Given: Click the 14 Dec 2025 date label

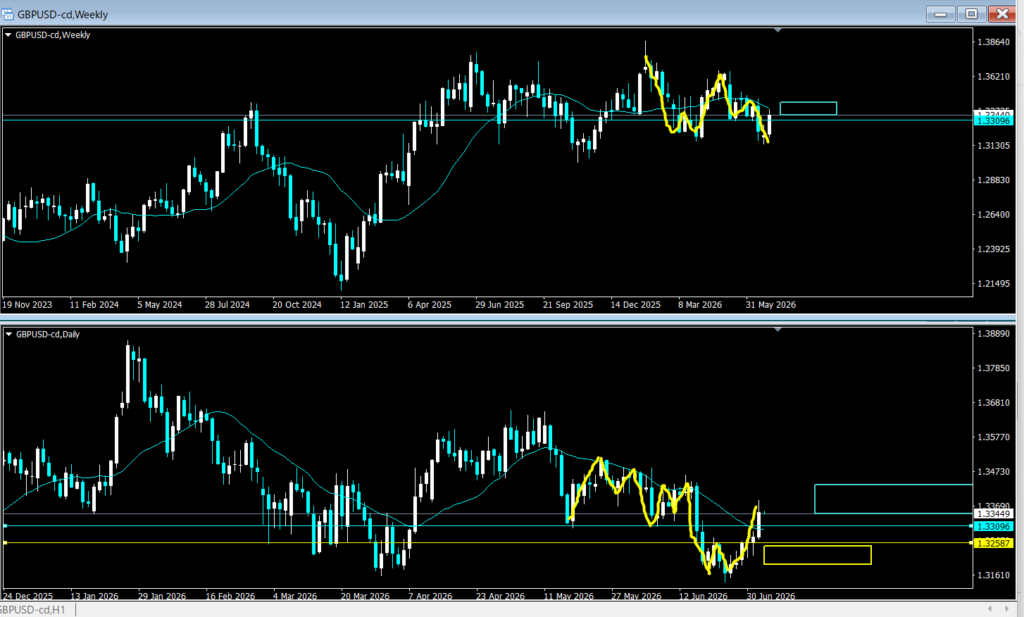Looking at the screenshot, I should point(635,305).
